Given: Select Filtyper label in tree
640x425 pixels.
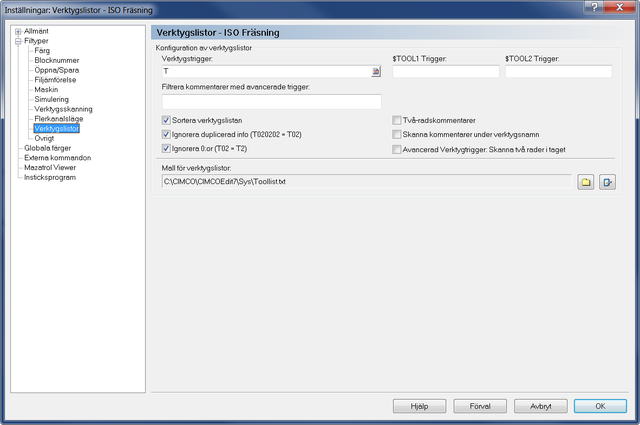Looking at the screenshot, I should [36, 41].
